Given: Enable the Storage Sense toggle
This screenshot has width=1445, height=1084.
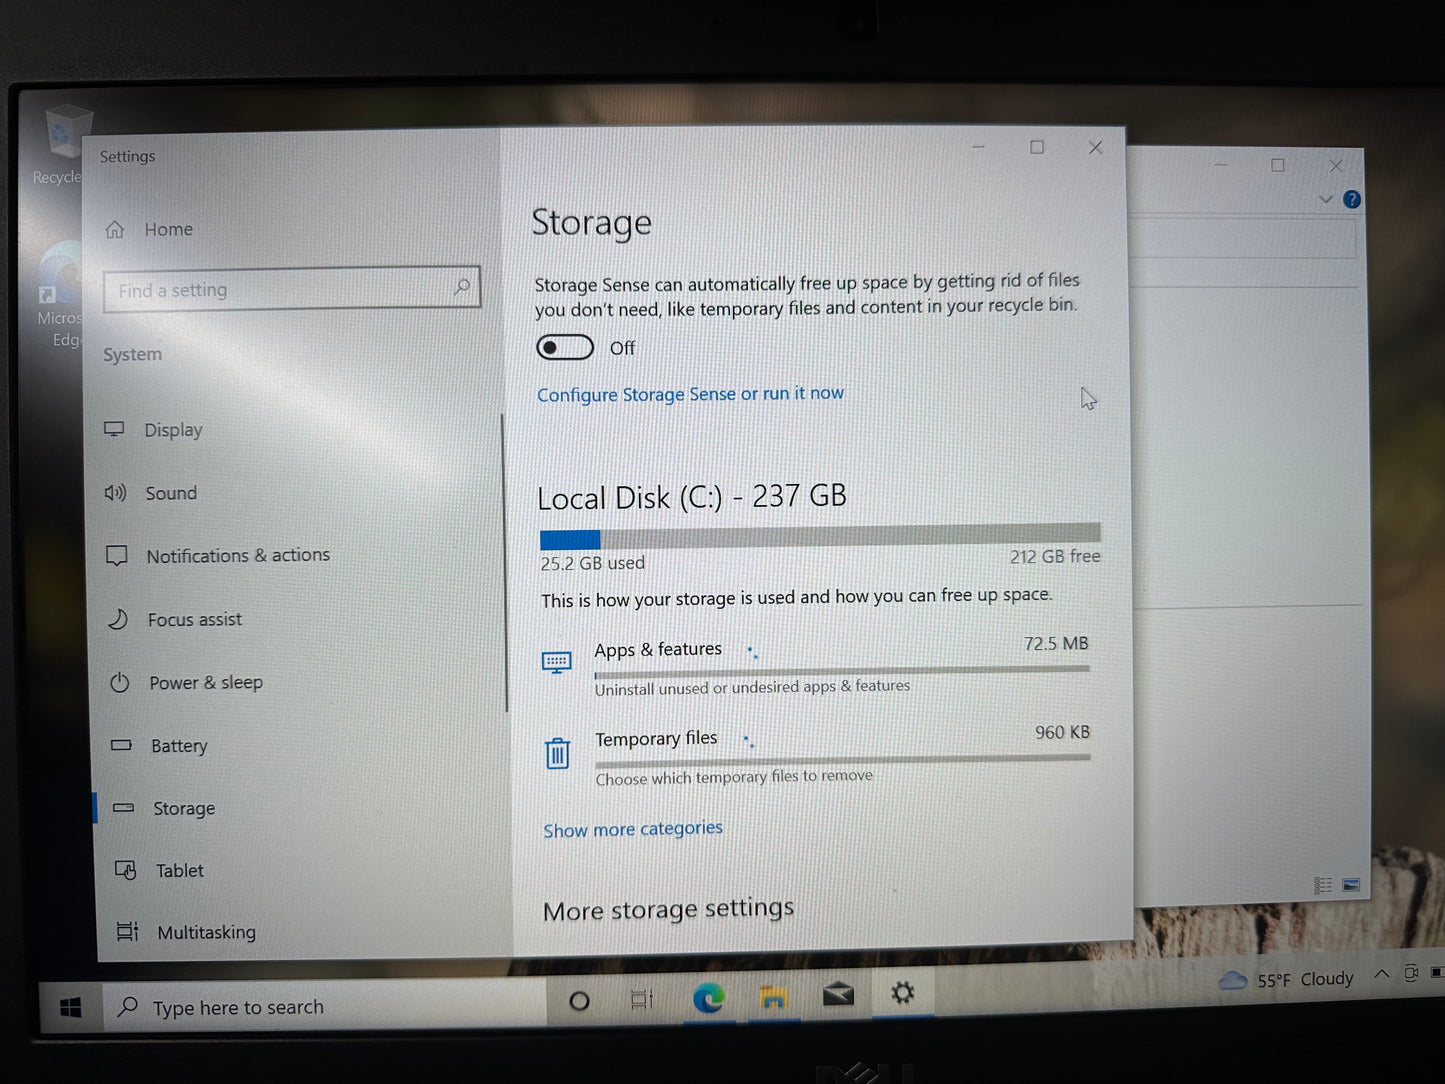Looking at the screenshot, I should click(564, 347).
